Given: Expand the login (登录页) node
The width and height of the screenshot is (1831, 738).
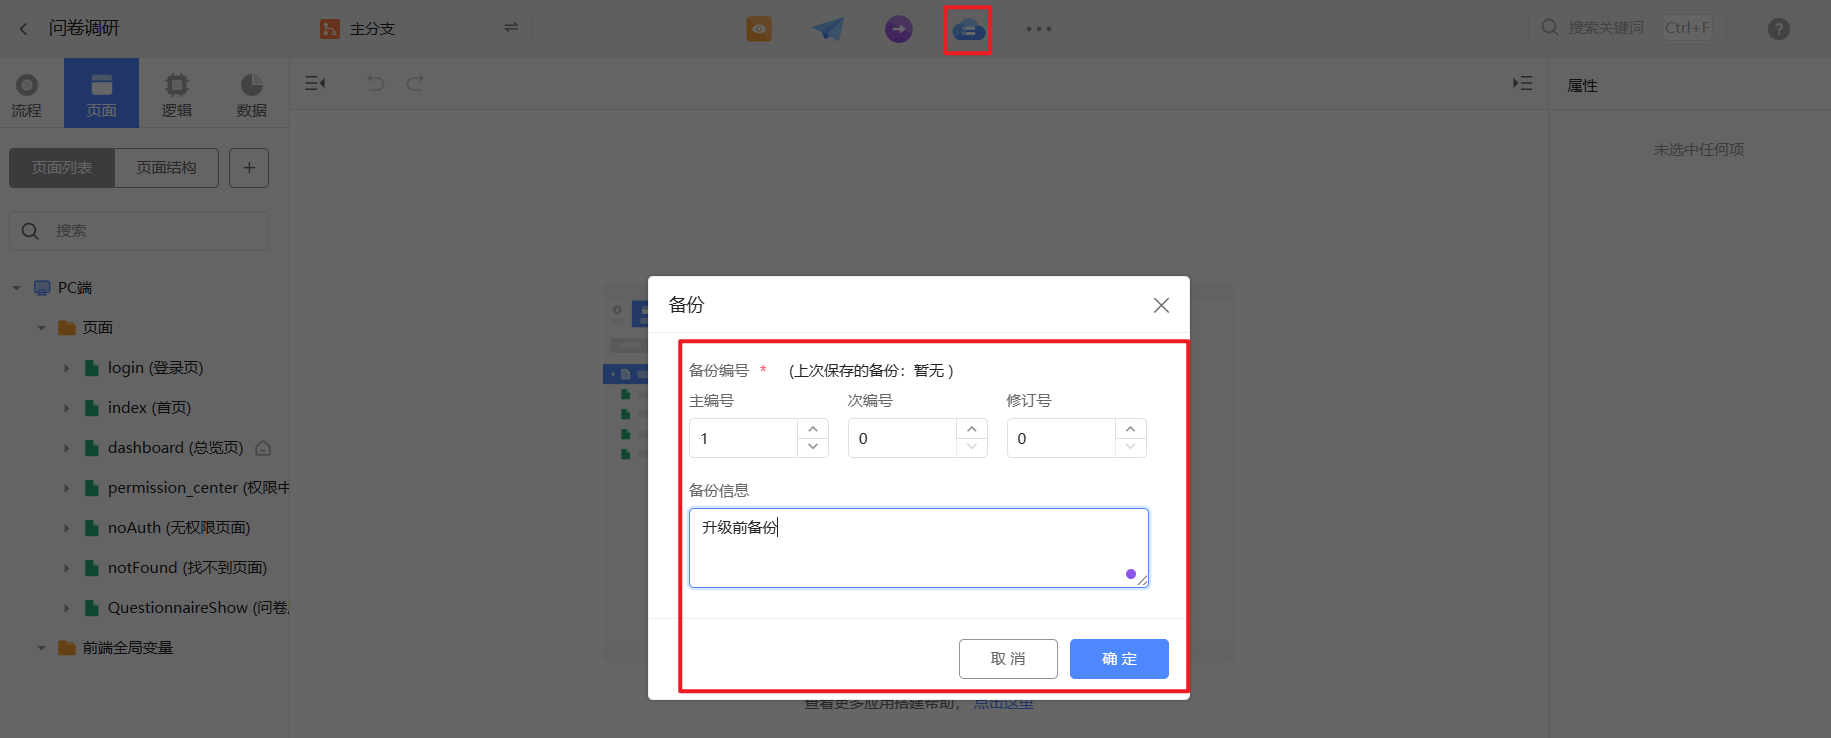Looking at the screenshot, I should coord(66,368).
